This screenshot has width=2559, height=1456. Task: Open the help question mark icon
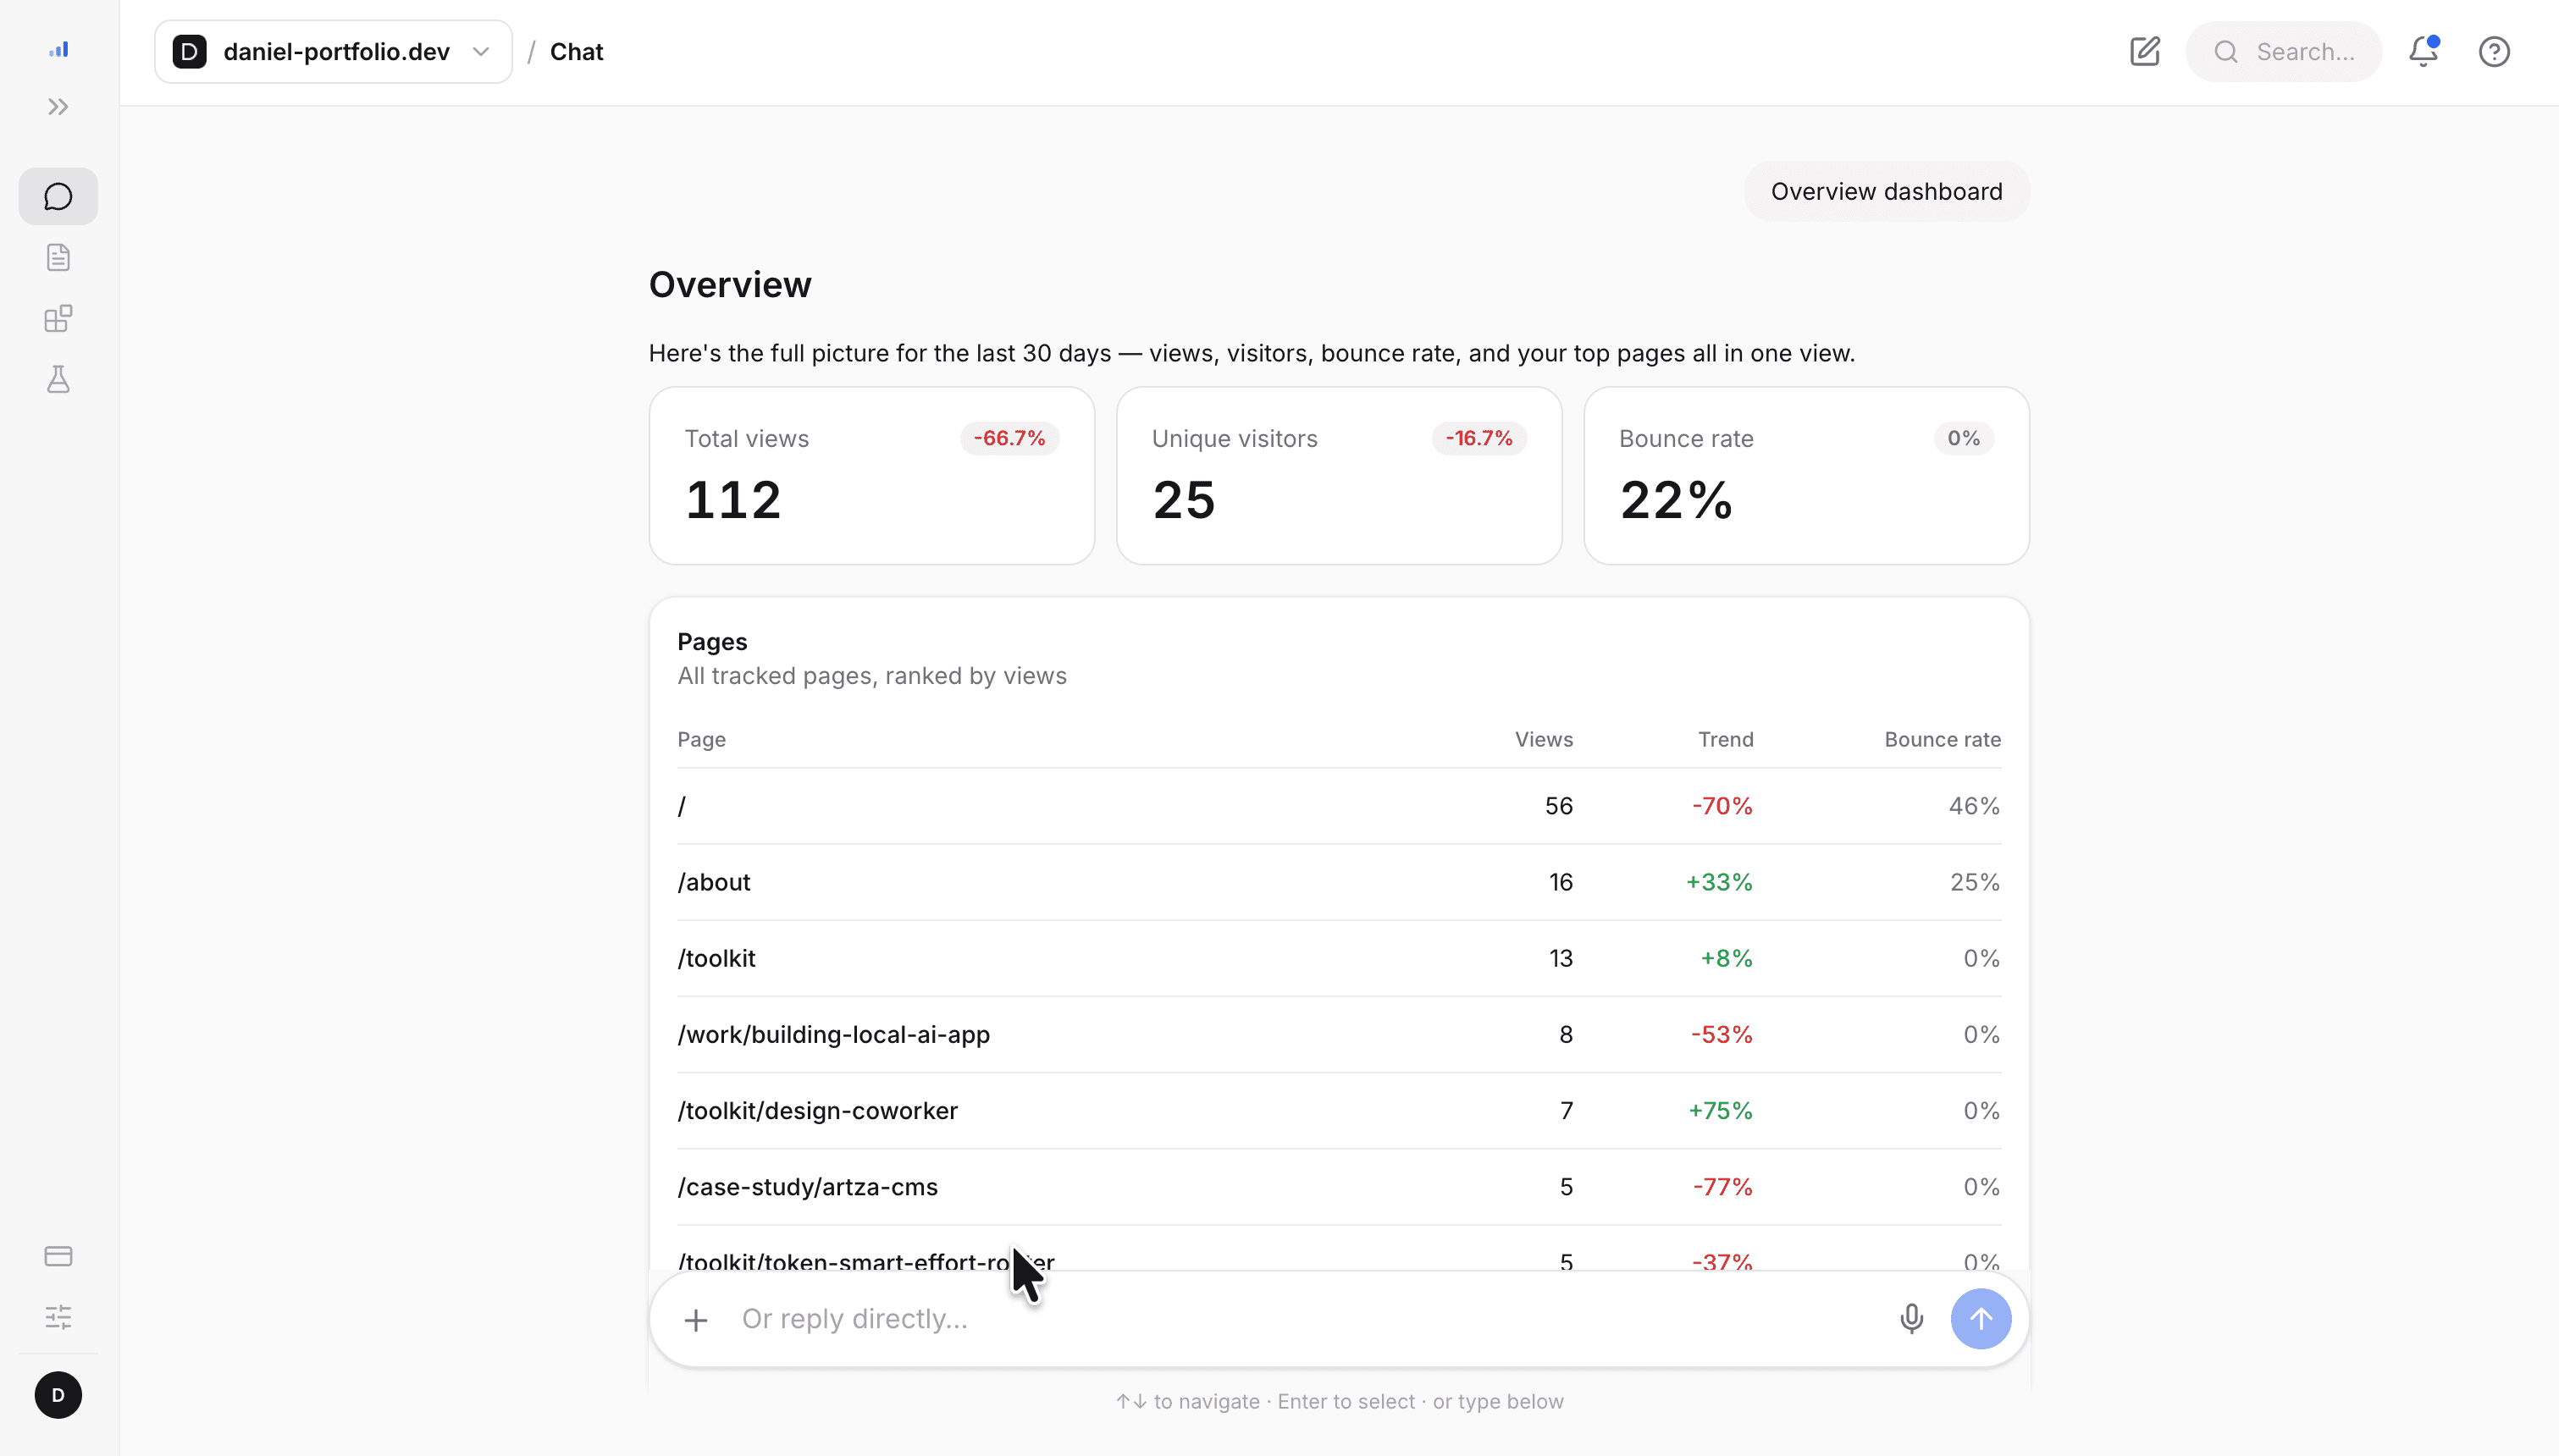tap(2494, 52)
